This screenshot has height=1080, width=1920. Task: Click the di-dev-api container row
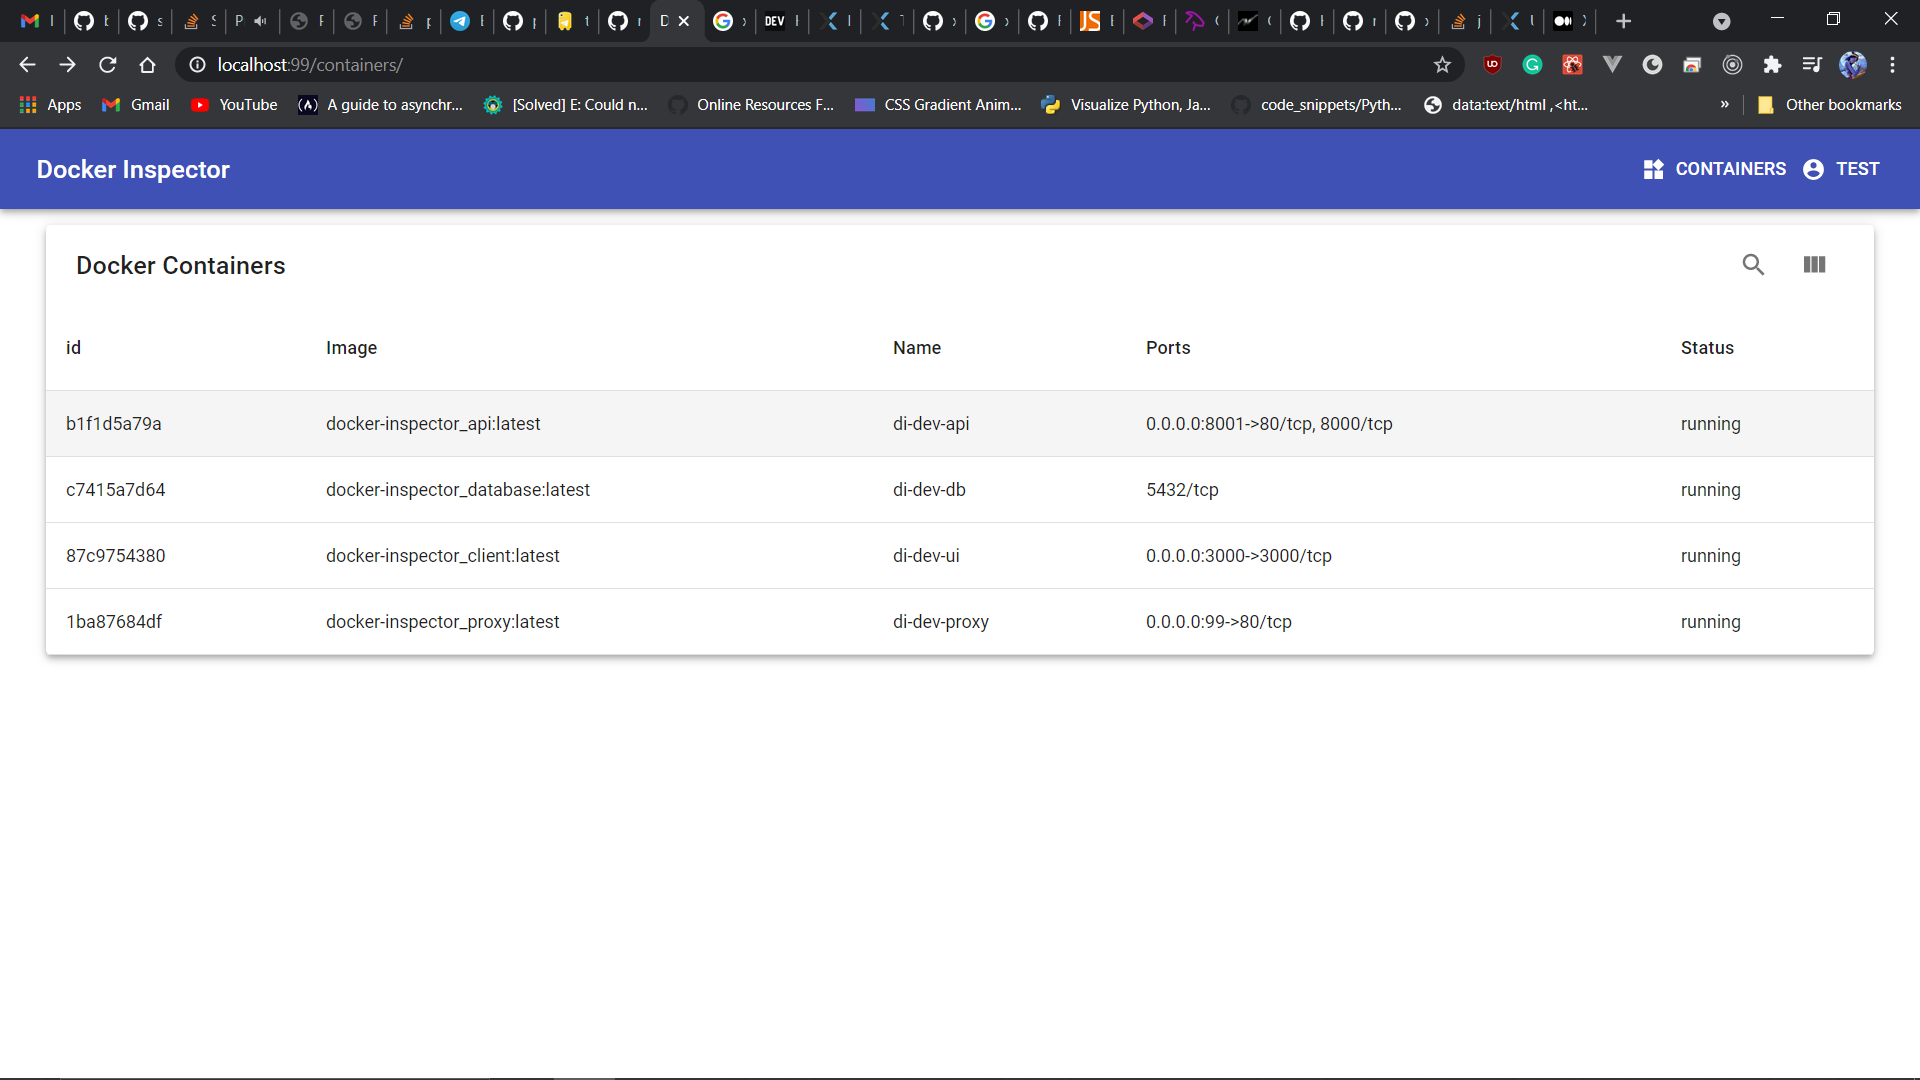click(x=960, y=423)
